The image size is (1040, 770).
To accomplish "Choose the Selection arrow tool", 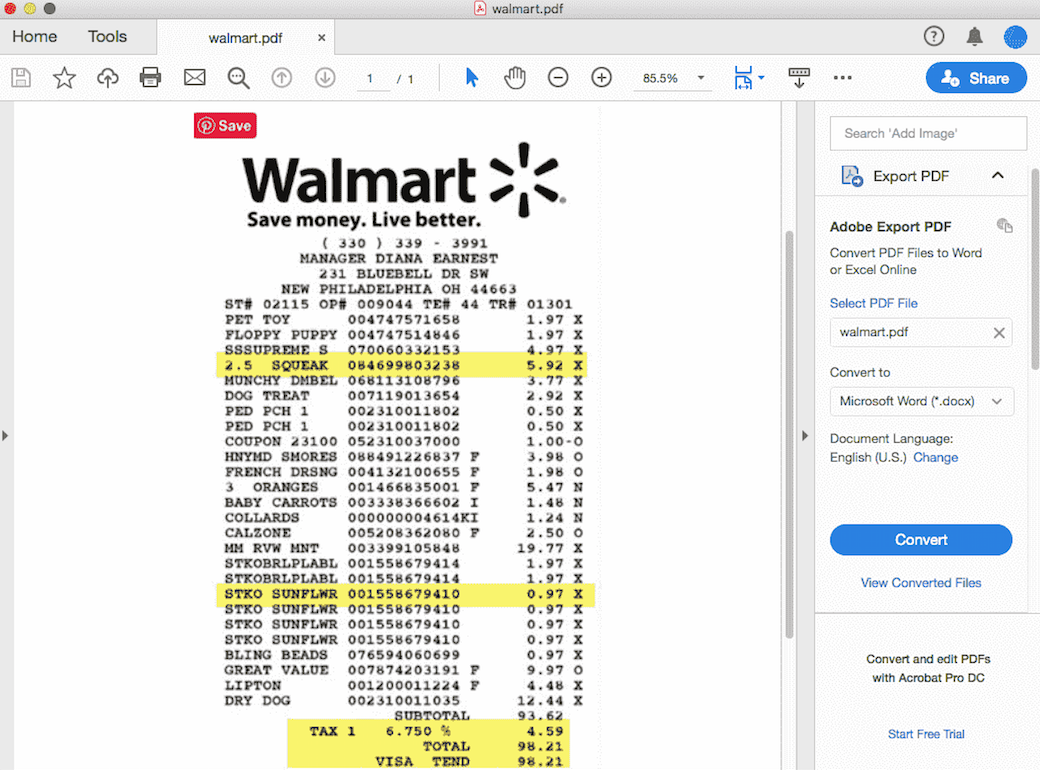I will pyautogui.click(x=472, y=78).
